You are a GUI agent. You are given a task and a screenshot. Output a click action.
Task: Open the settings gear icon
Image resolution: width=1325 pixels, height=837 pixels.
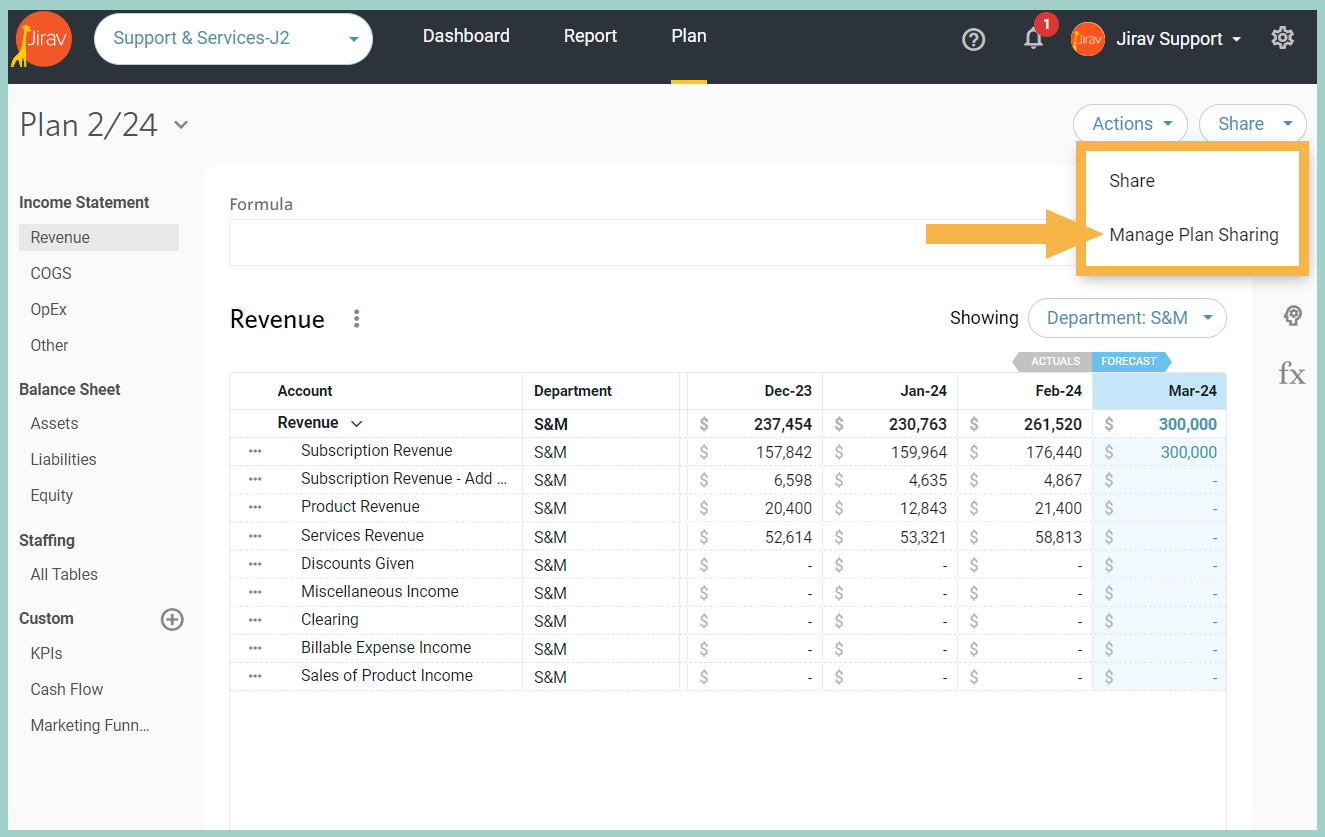point(1282,38)
